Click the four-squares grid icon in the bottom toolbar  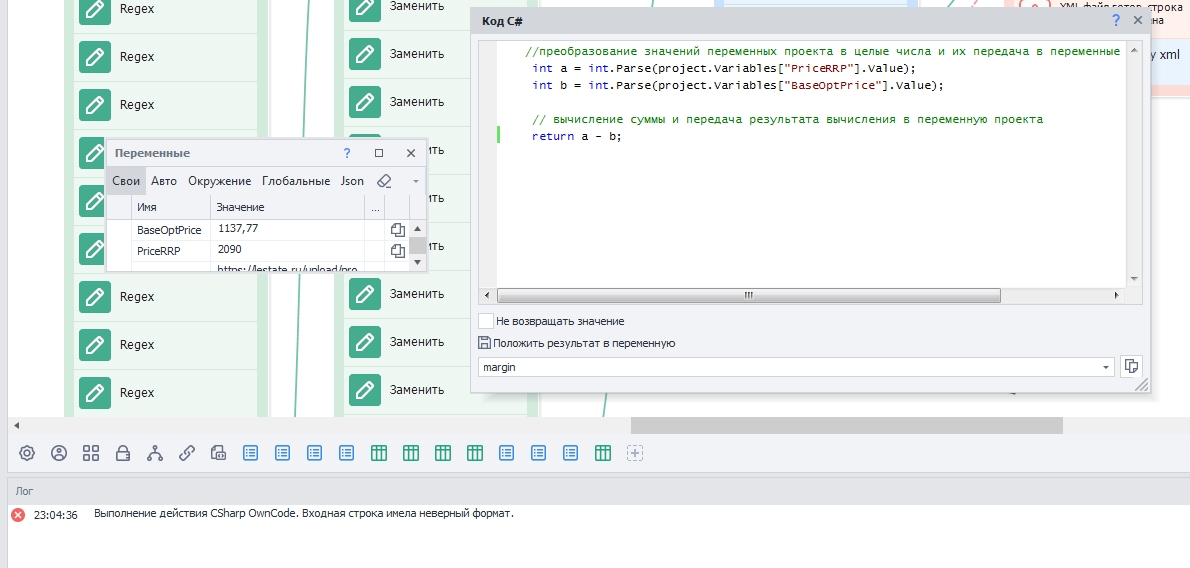point(91,453)
